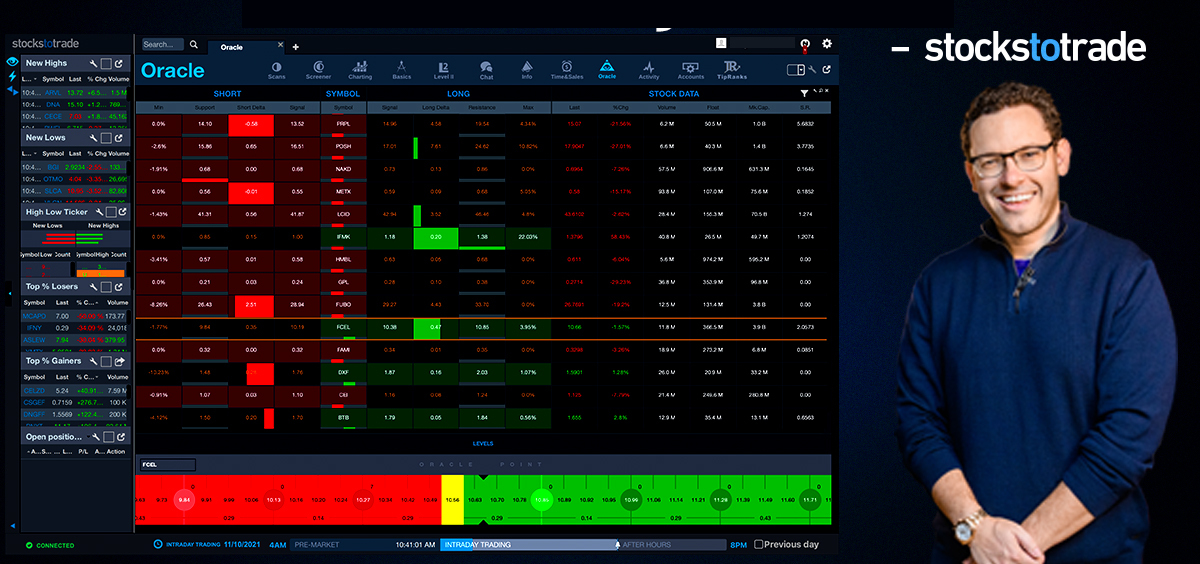The width and height of the screenshot is (1200, 564).
Task: Open the Accounts tool
Action: click(x=691, y=69)
